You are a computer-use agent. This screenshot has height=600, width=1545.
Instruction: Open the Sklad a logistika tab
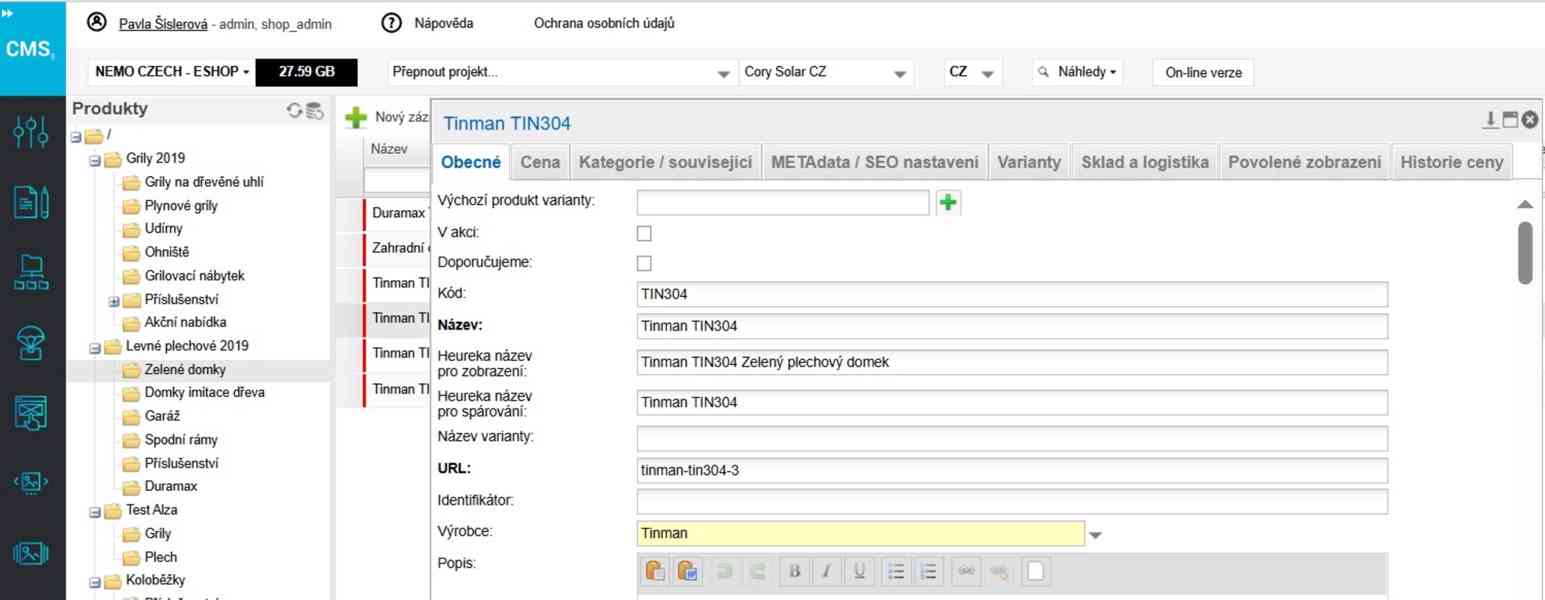[1145, 162]
